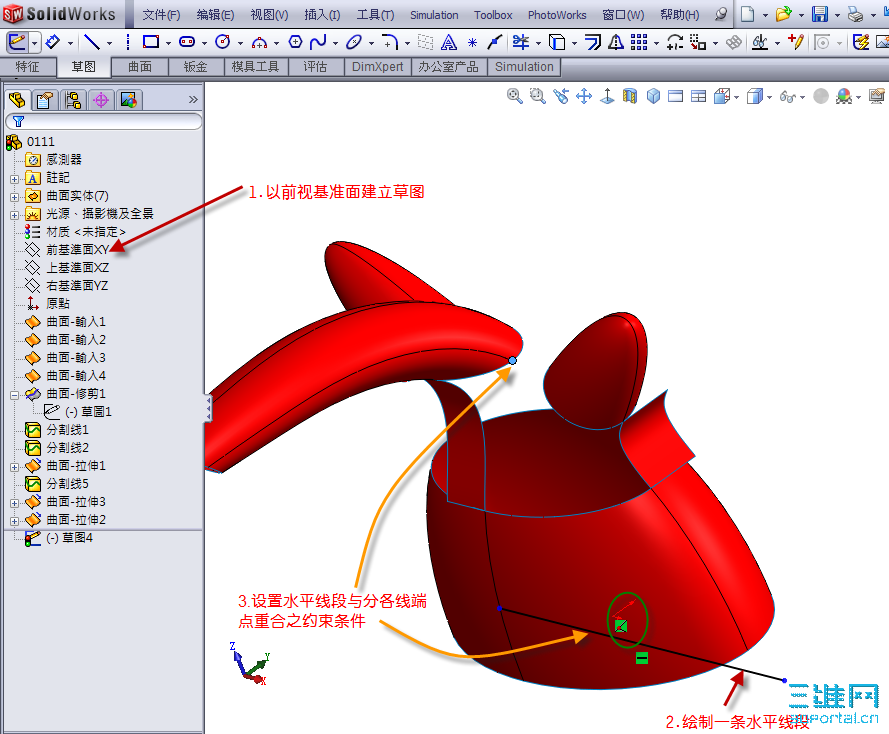Open the 插入(I) menu

pyautogui.click(x=322, y=15)
